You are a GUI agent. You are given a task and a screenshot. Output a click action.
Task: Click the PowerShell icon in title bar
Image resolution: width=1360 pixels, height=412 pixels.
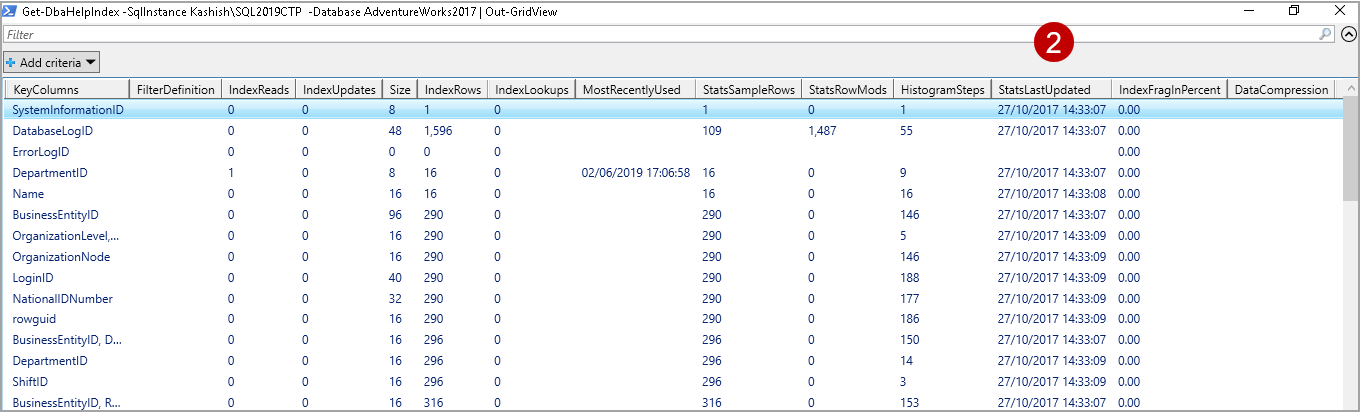click(10, 11)
